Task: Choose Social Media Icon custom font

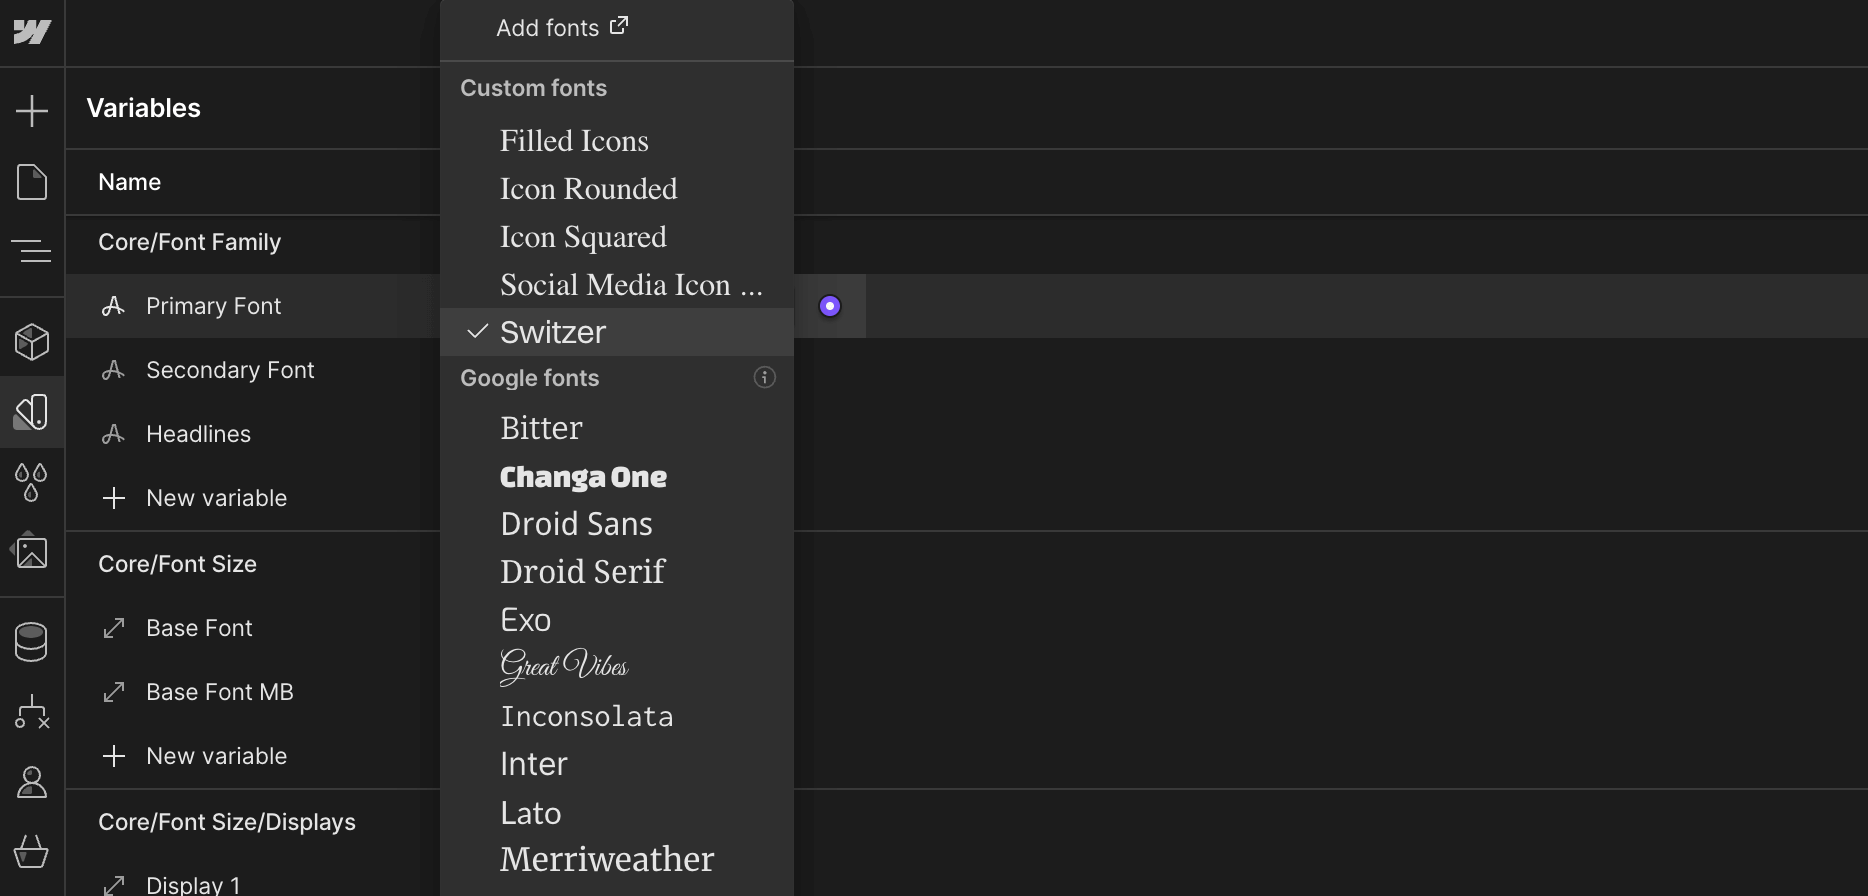Action: [x=617, y=284]
